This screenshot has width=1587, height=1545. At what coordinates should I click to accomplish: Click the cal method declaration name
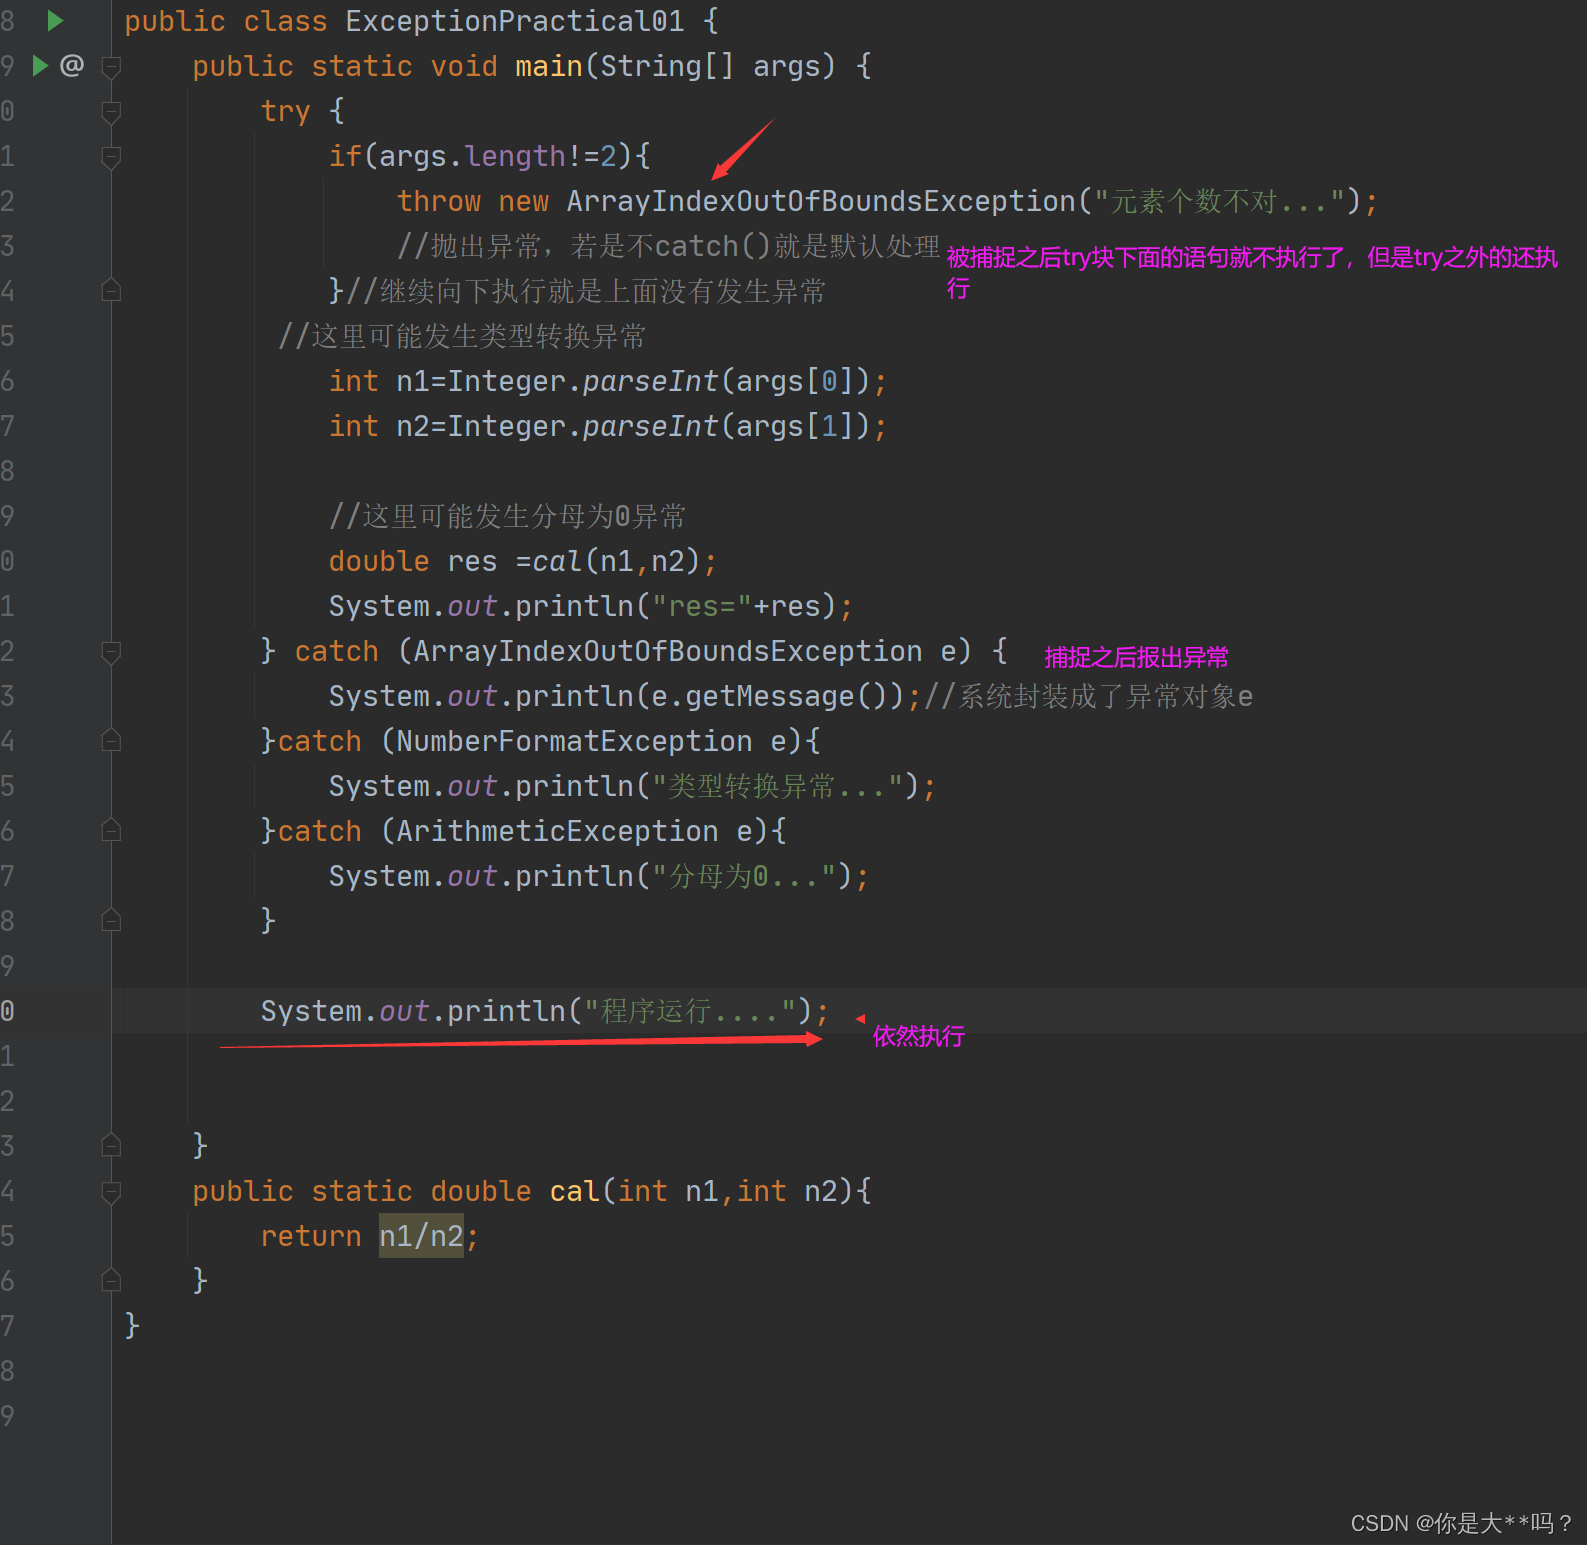point(575,1191)
